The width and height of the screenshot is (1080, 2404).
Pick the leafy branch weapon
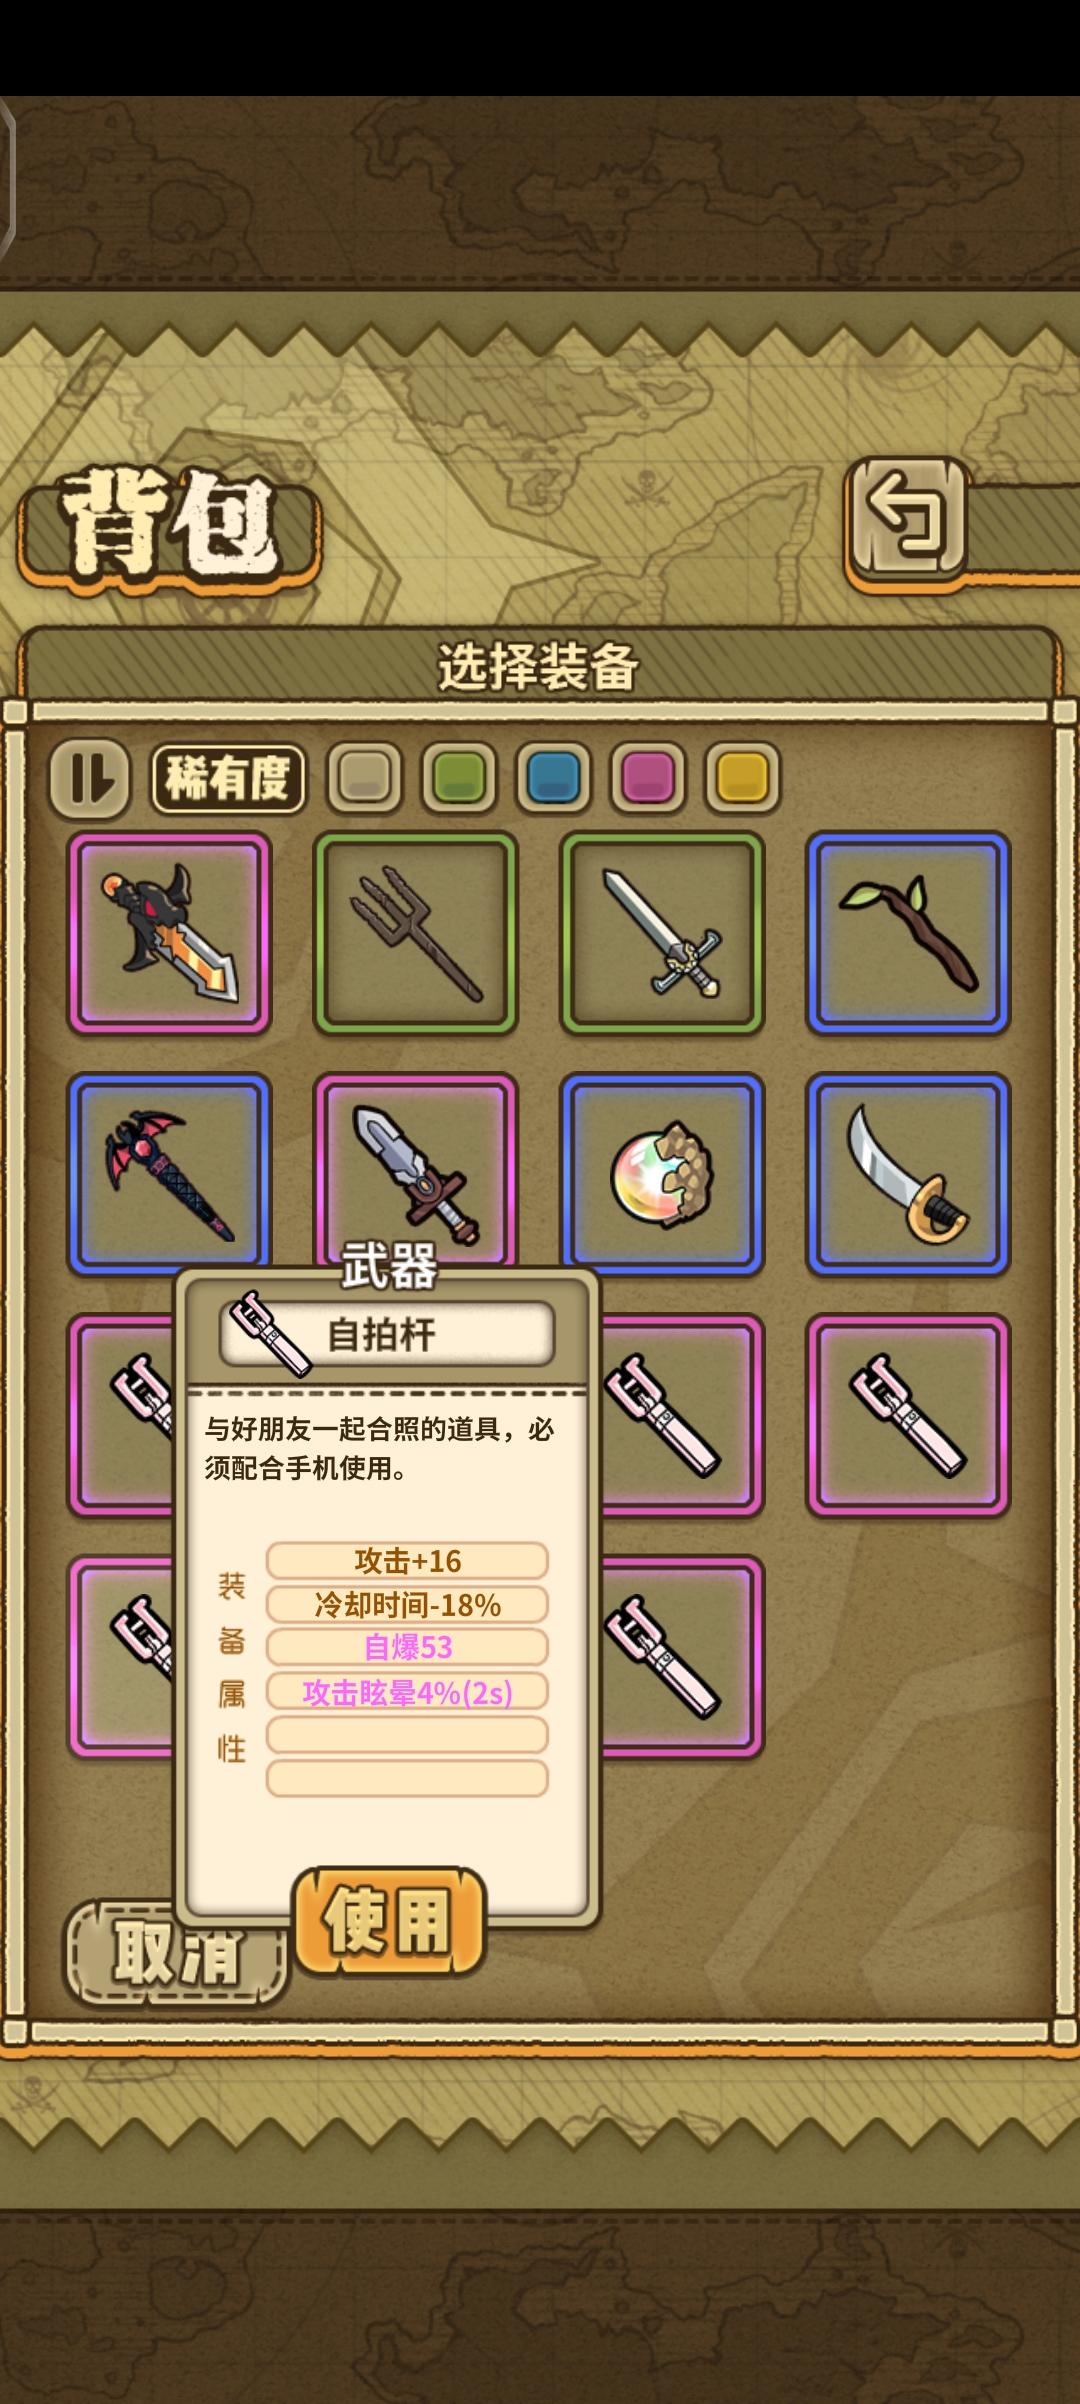coord(908,933)
